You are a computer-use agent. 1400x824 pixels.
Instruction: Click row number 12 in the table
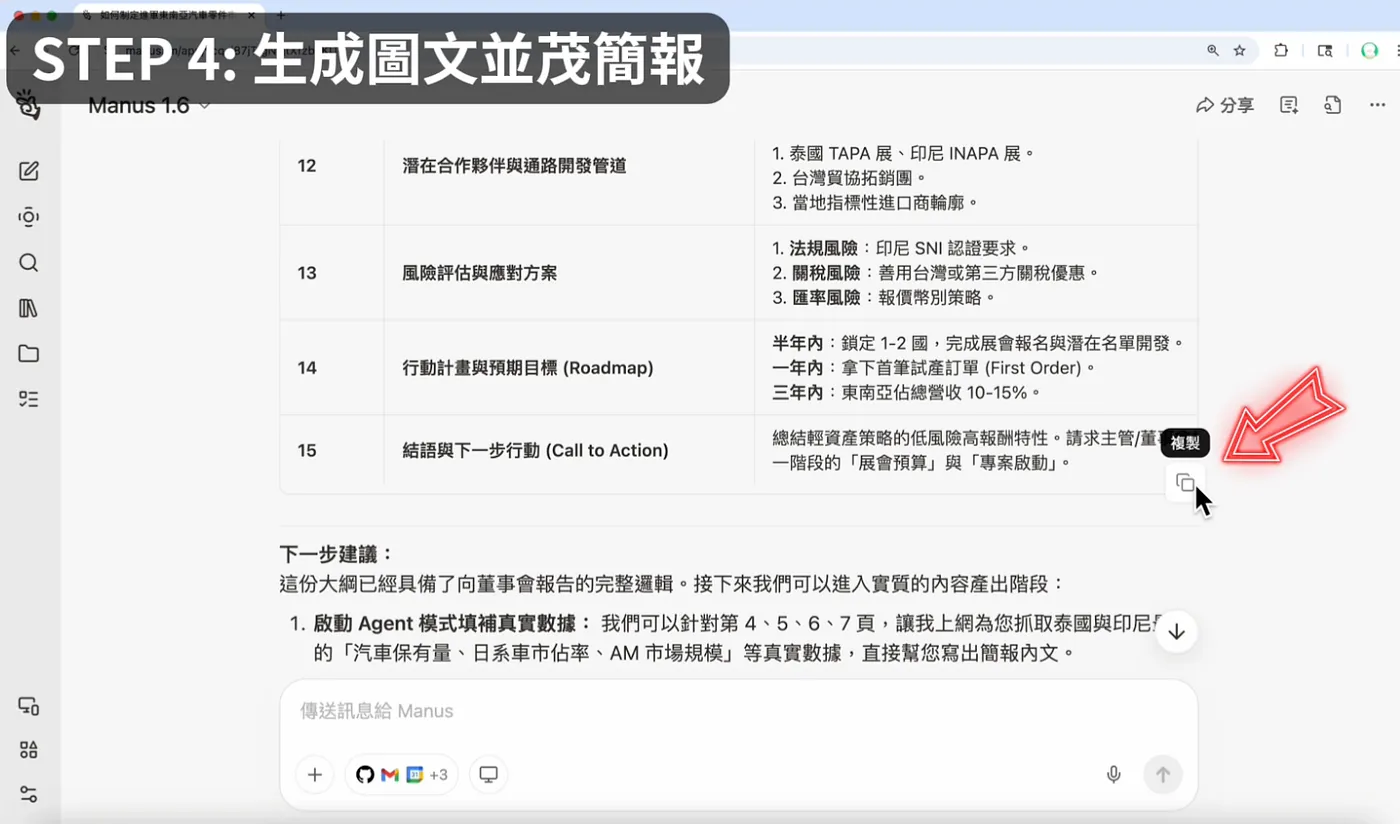click(x=306, y=166)
